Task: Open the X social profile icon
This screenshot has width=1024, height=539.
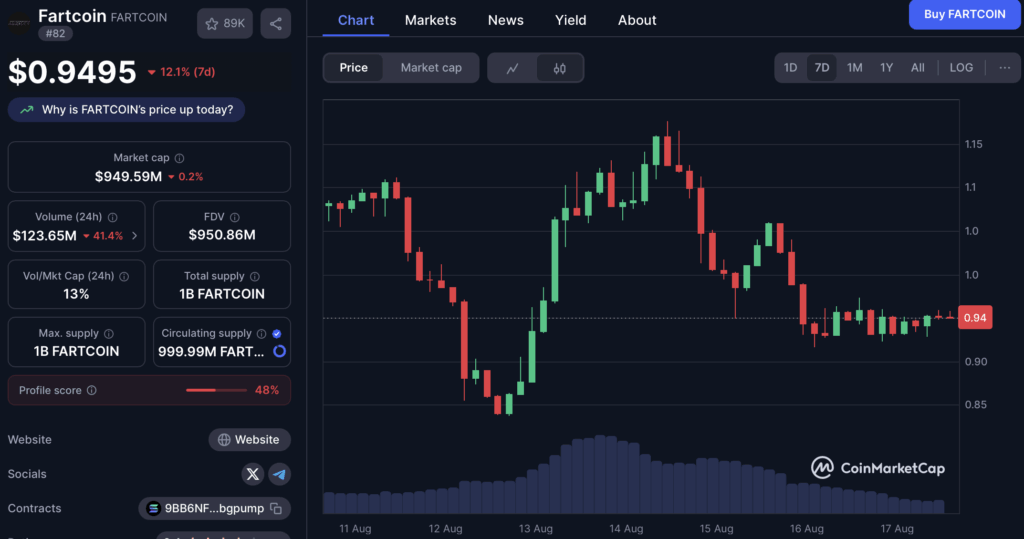Action: click(253, 474)
